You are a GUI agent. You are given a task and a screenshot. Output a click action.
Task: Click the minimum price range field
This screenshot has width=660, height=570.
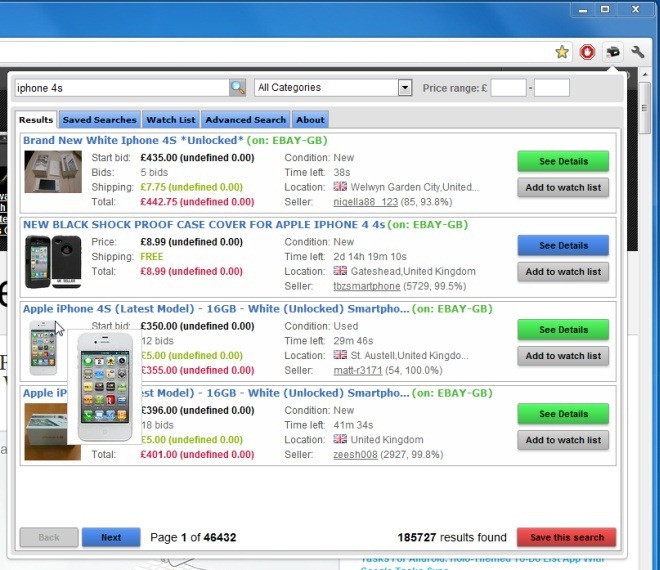pyautogui.click(x=508, y=88)
